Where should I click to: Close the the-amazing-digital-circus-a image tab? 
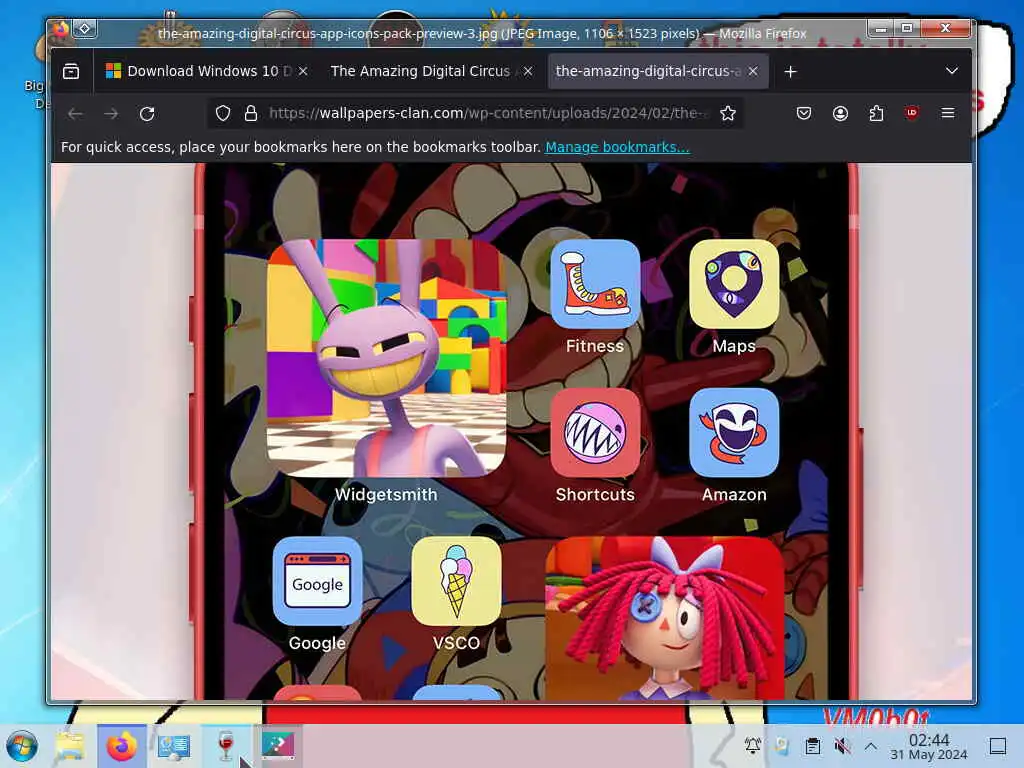(753, 71)
